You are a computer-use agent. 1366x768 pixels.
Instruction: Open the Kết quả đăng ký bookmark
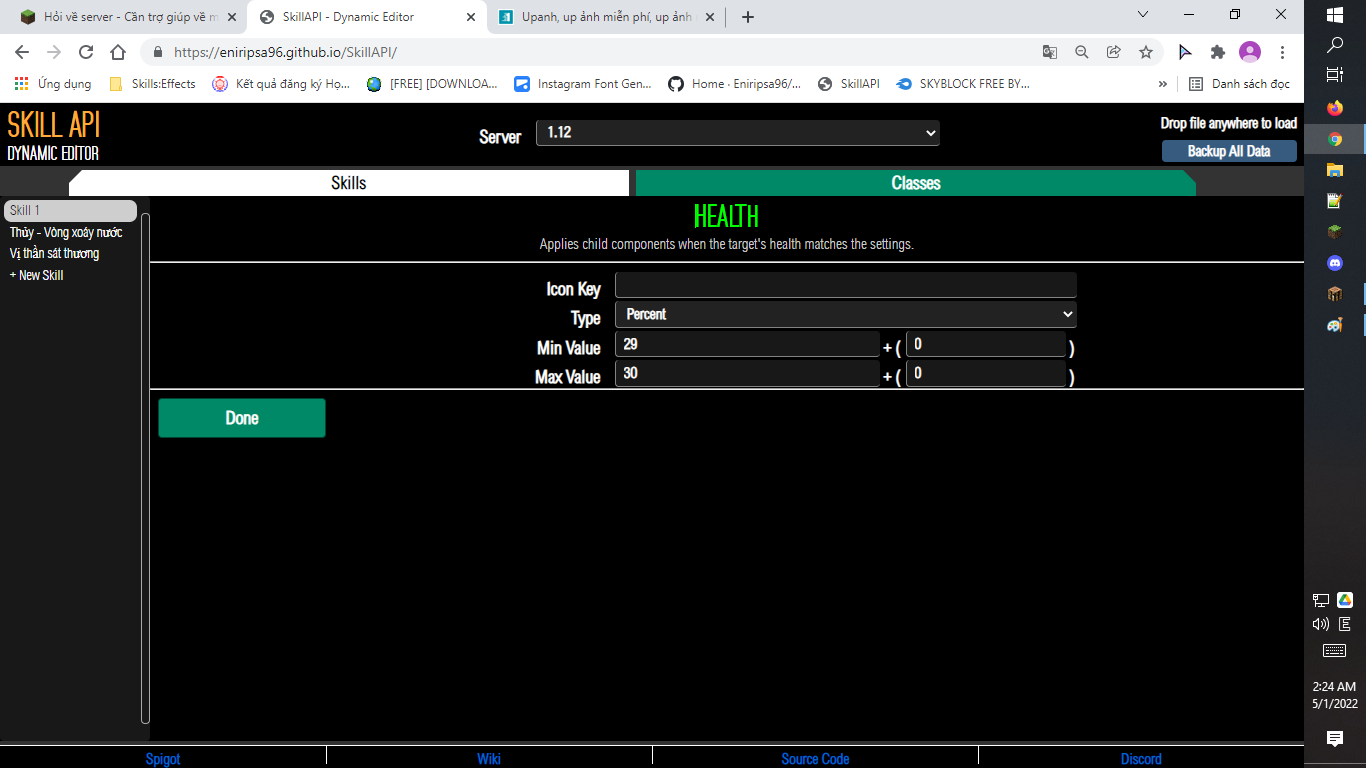(x=281, y=84)
